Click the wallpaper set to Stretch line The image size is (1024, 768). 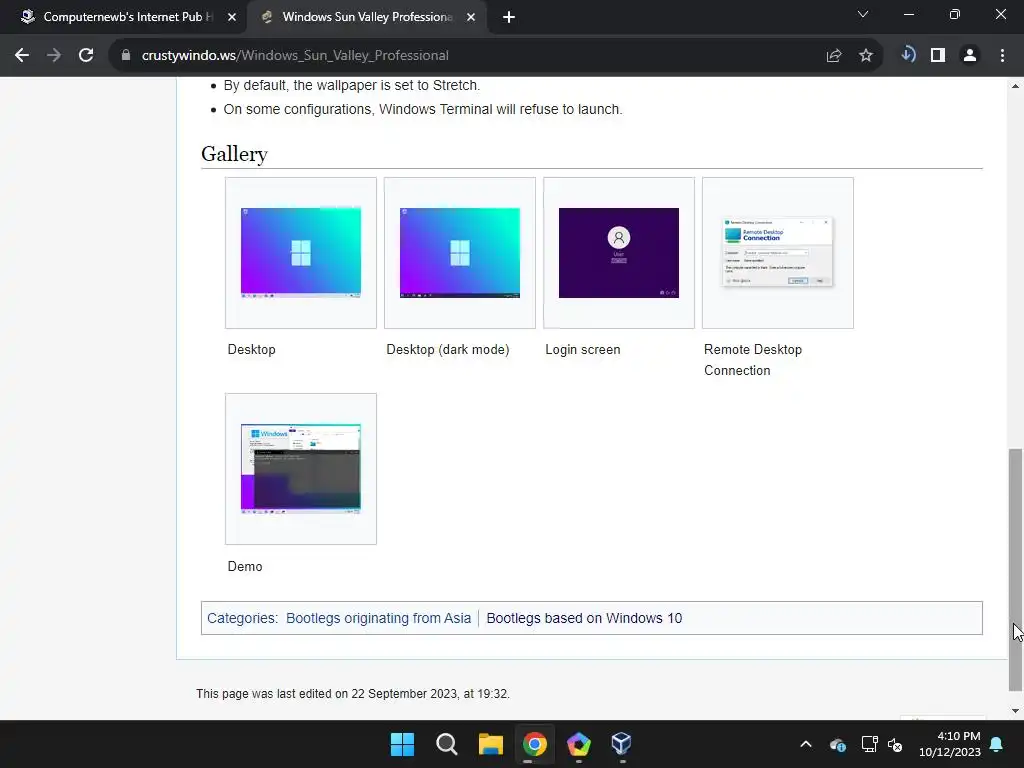coord(351,85)
